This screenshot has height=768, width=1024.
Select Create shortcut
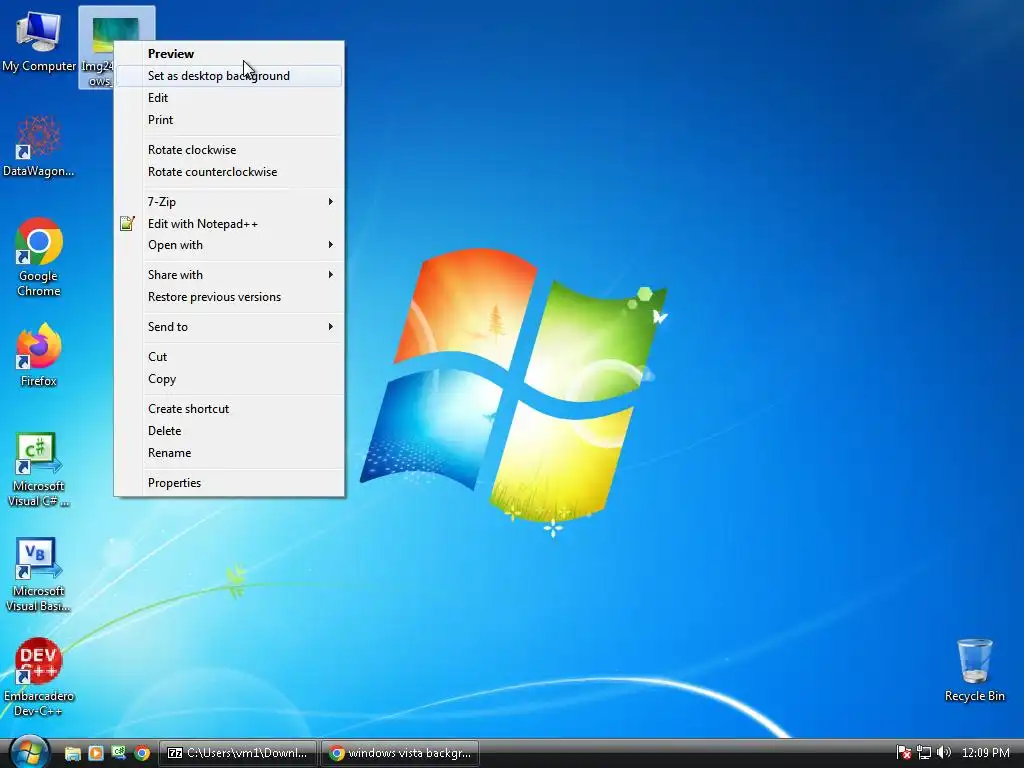tap(229, 409)
